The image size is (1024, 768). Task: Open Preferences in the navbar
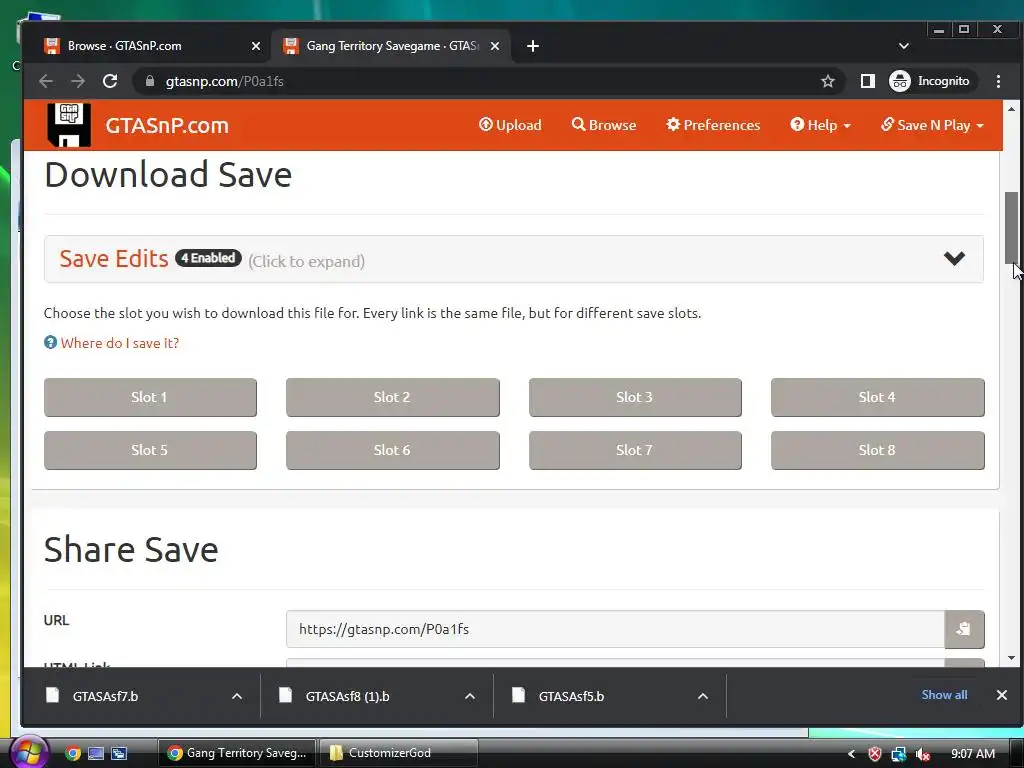point(713,125)
